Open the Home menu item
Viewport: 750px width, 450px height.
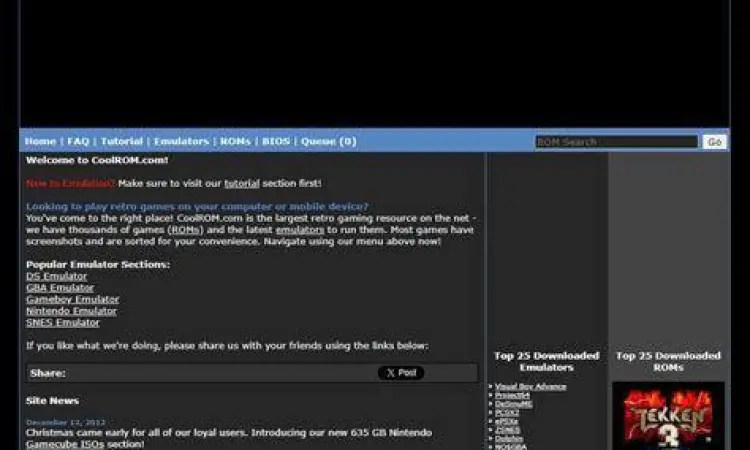[40, 142]
